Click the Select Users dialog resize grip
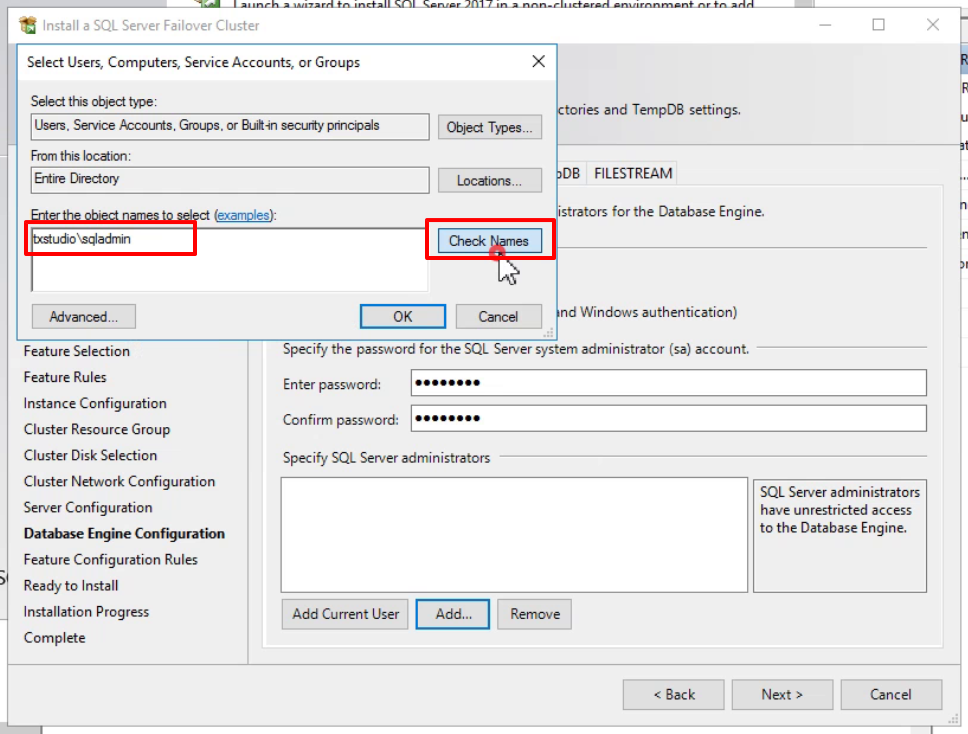The height and width of the screenshot is (734, 968). [x=548, y=333]
